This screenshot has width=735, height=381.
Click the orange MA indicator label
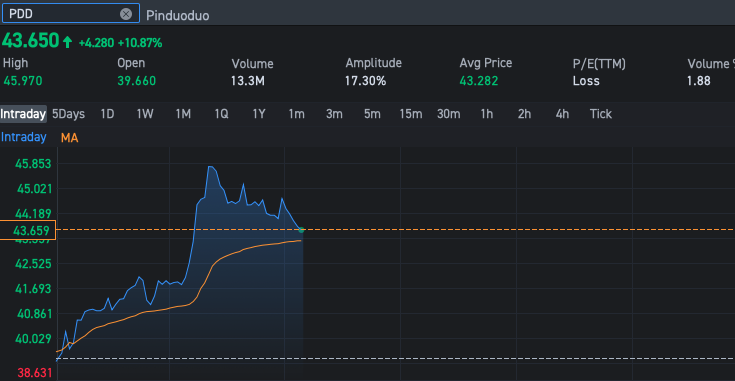[x=69, y=138]
